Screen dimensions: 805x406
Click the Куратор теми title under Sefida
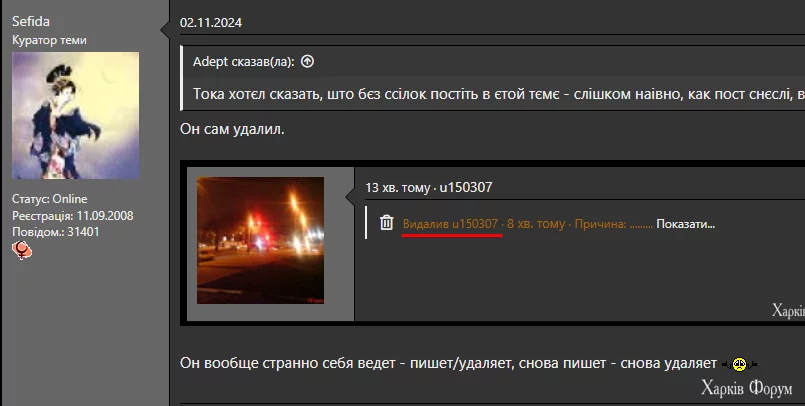tap(49, 40)
